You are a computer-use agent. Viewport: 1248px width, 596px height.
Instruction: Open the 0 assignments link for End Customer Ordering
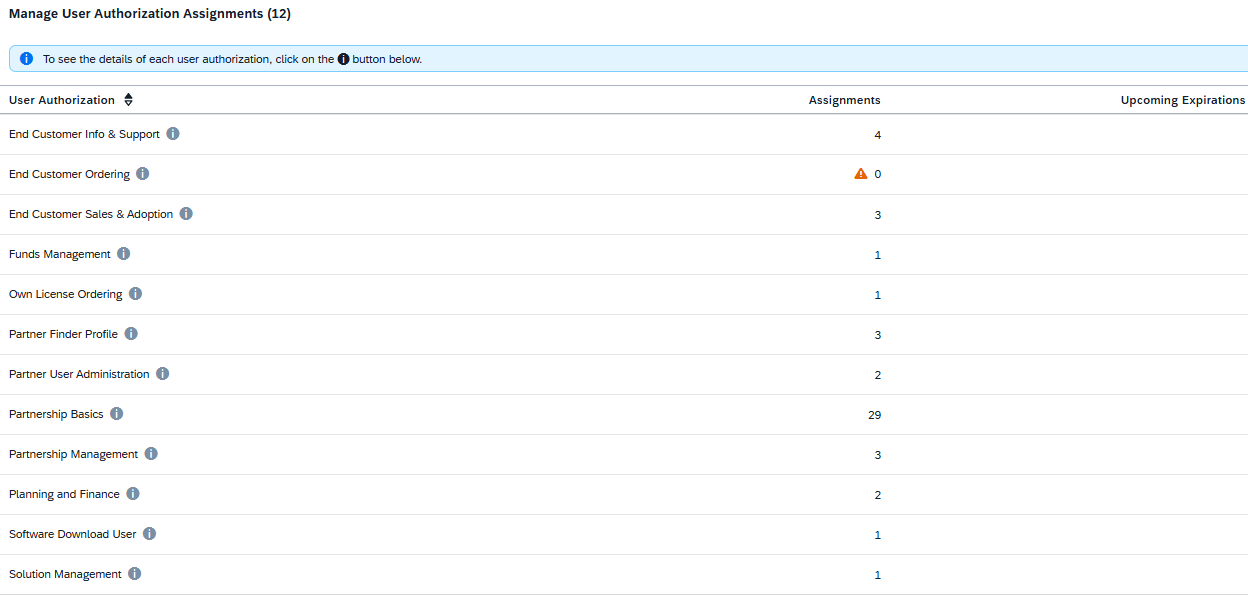878,175
